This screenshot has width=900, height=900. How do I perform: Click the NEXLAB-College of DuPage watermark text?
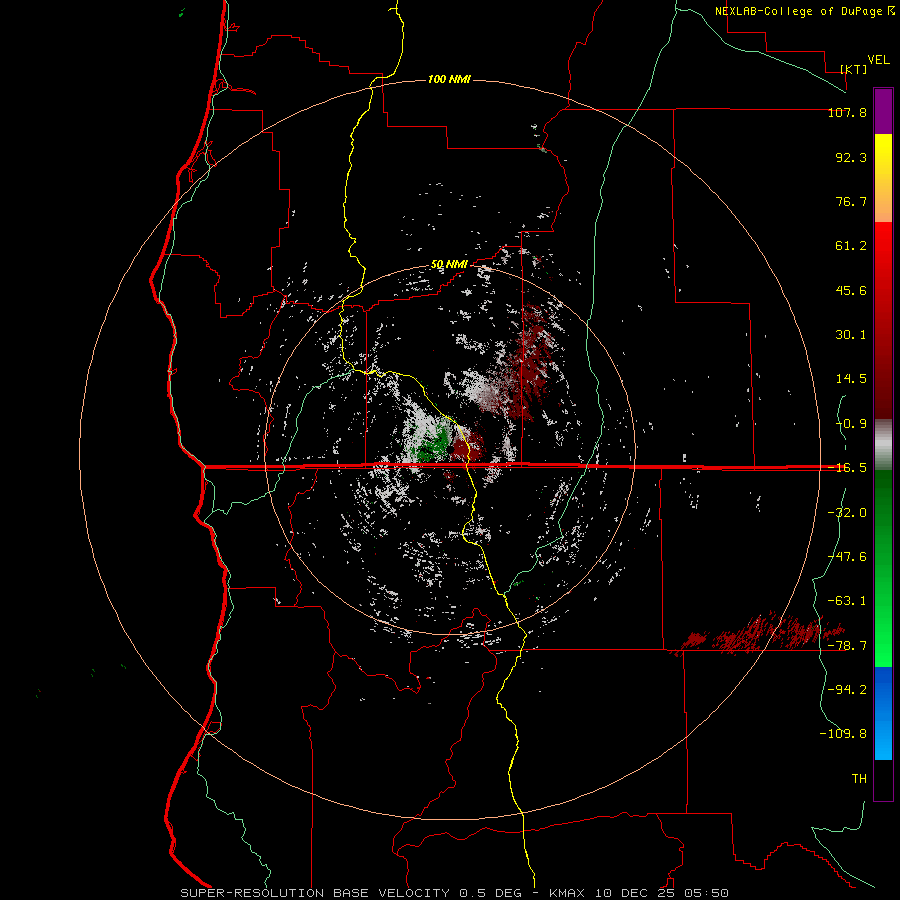click(798, 11)
